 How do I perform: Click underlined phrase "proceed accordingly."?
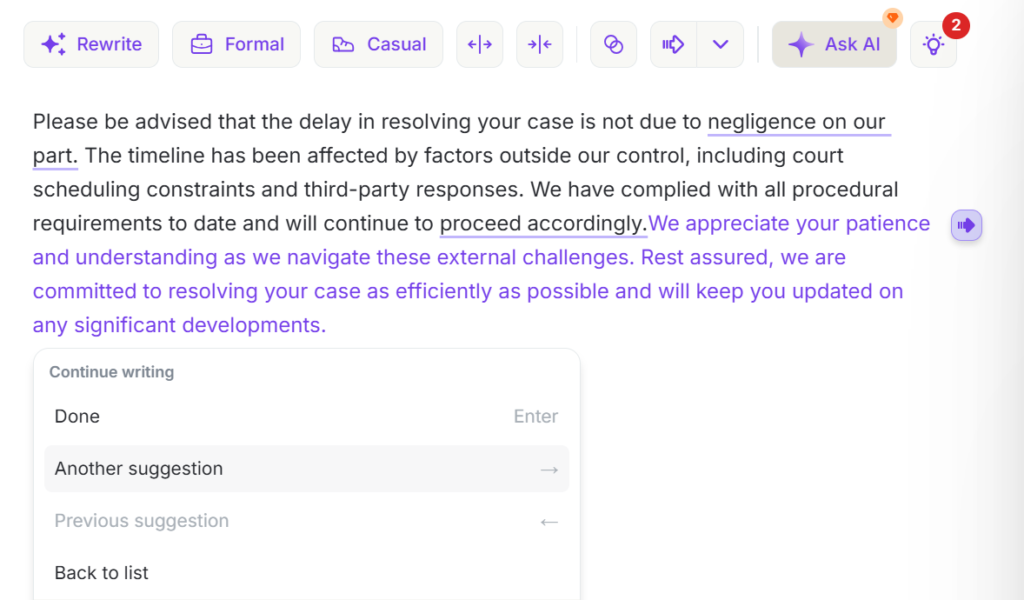543,223
